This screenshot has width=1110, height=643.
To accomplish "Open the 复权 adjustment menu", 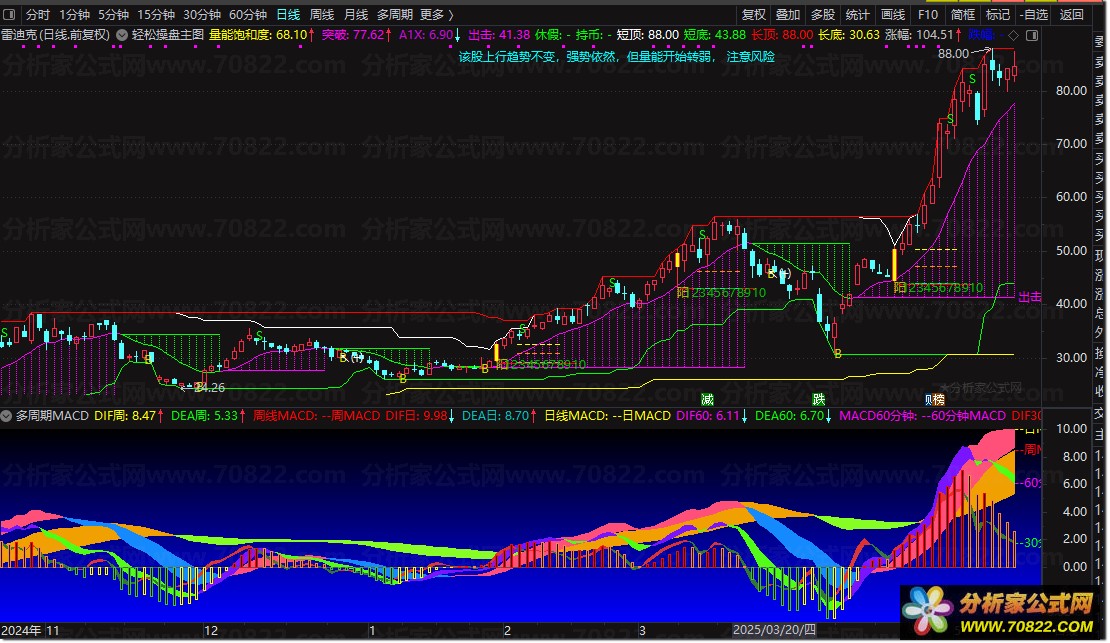I will [753, 14].
